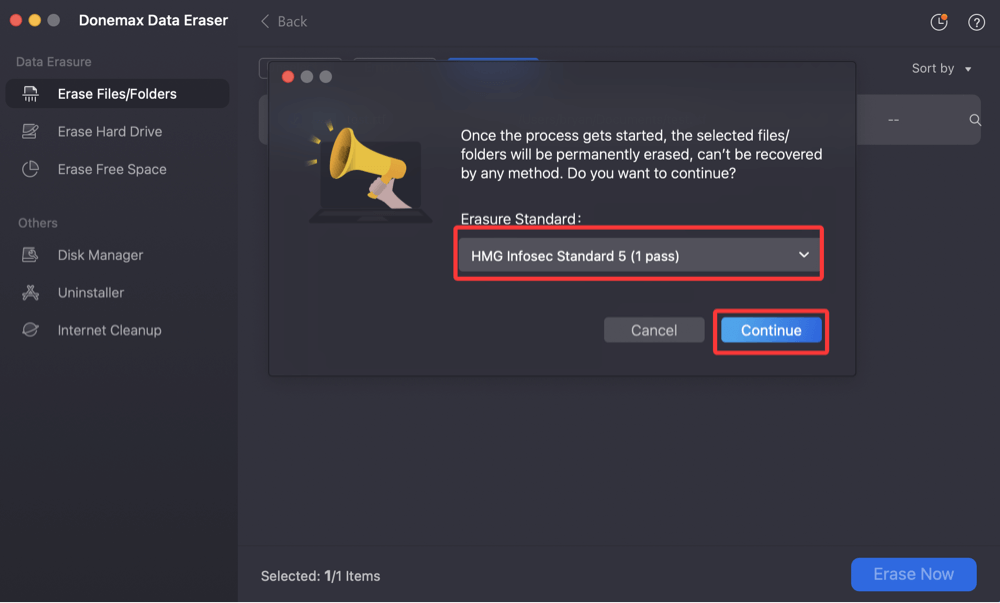The image size is (1000, 603).
Task: Open help via the question mark icon
Action: [x=977, y=21]
